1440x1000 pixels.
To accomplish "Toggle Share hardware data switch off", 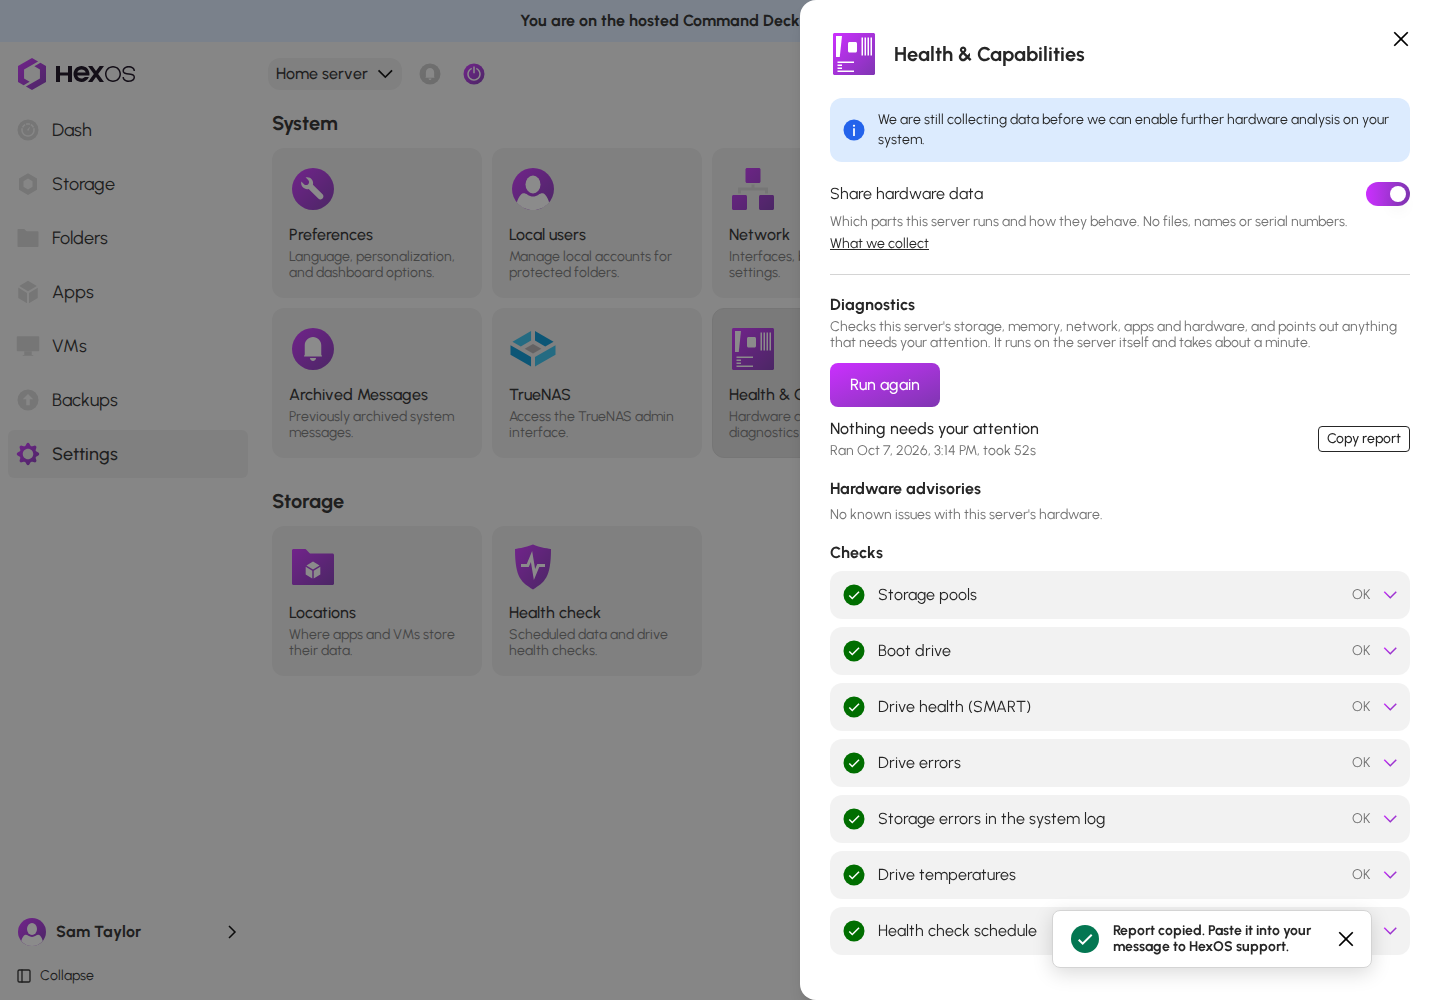I will (x=1388, y=194).
